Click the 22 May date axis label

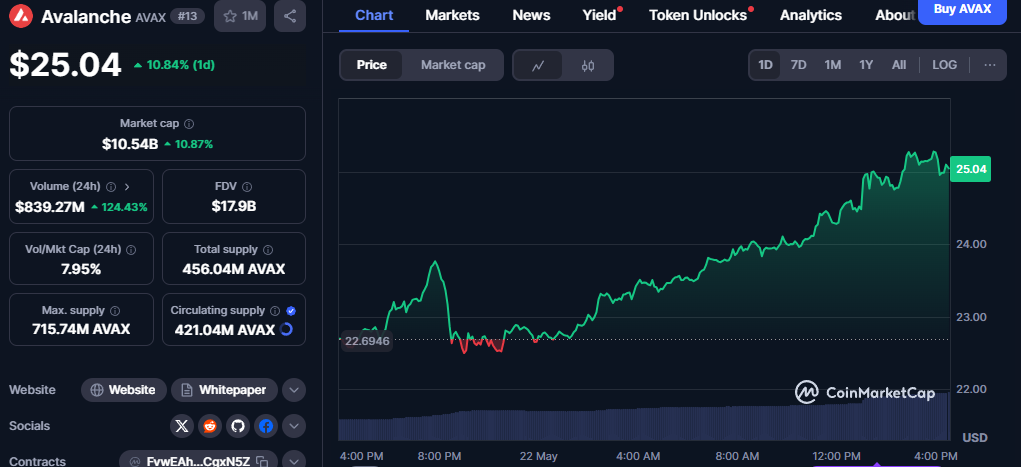click(538, 456)
